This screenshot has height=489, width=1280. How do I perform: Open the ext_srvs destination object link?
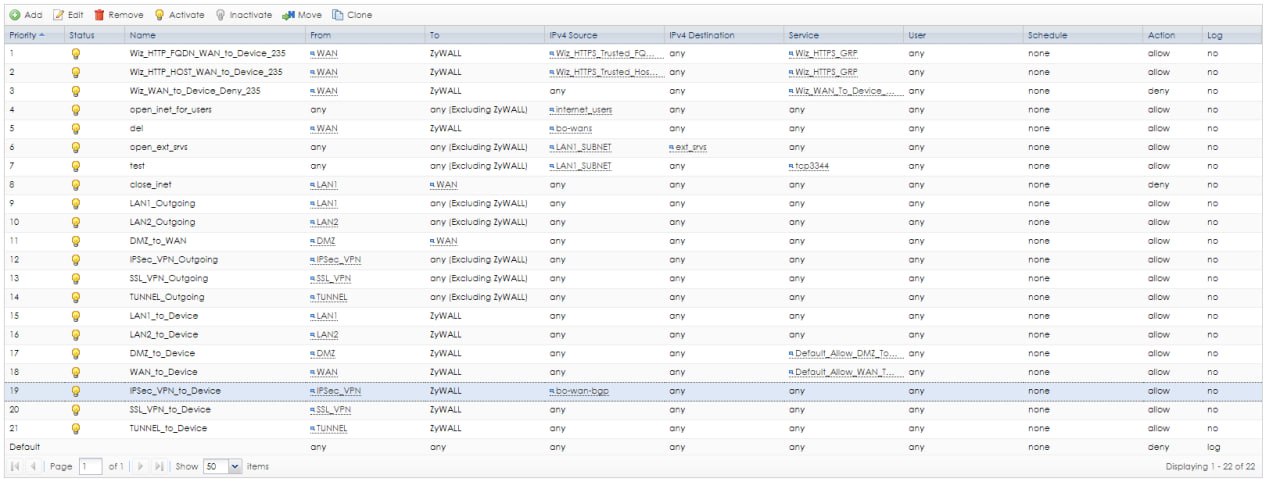pos(688,148)
